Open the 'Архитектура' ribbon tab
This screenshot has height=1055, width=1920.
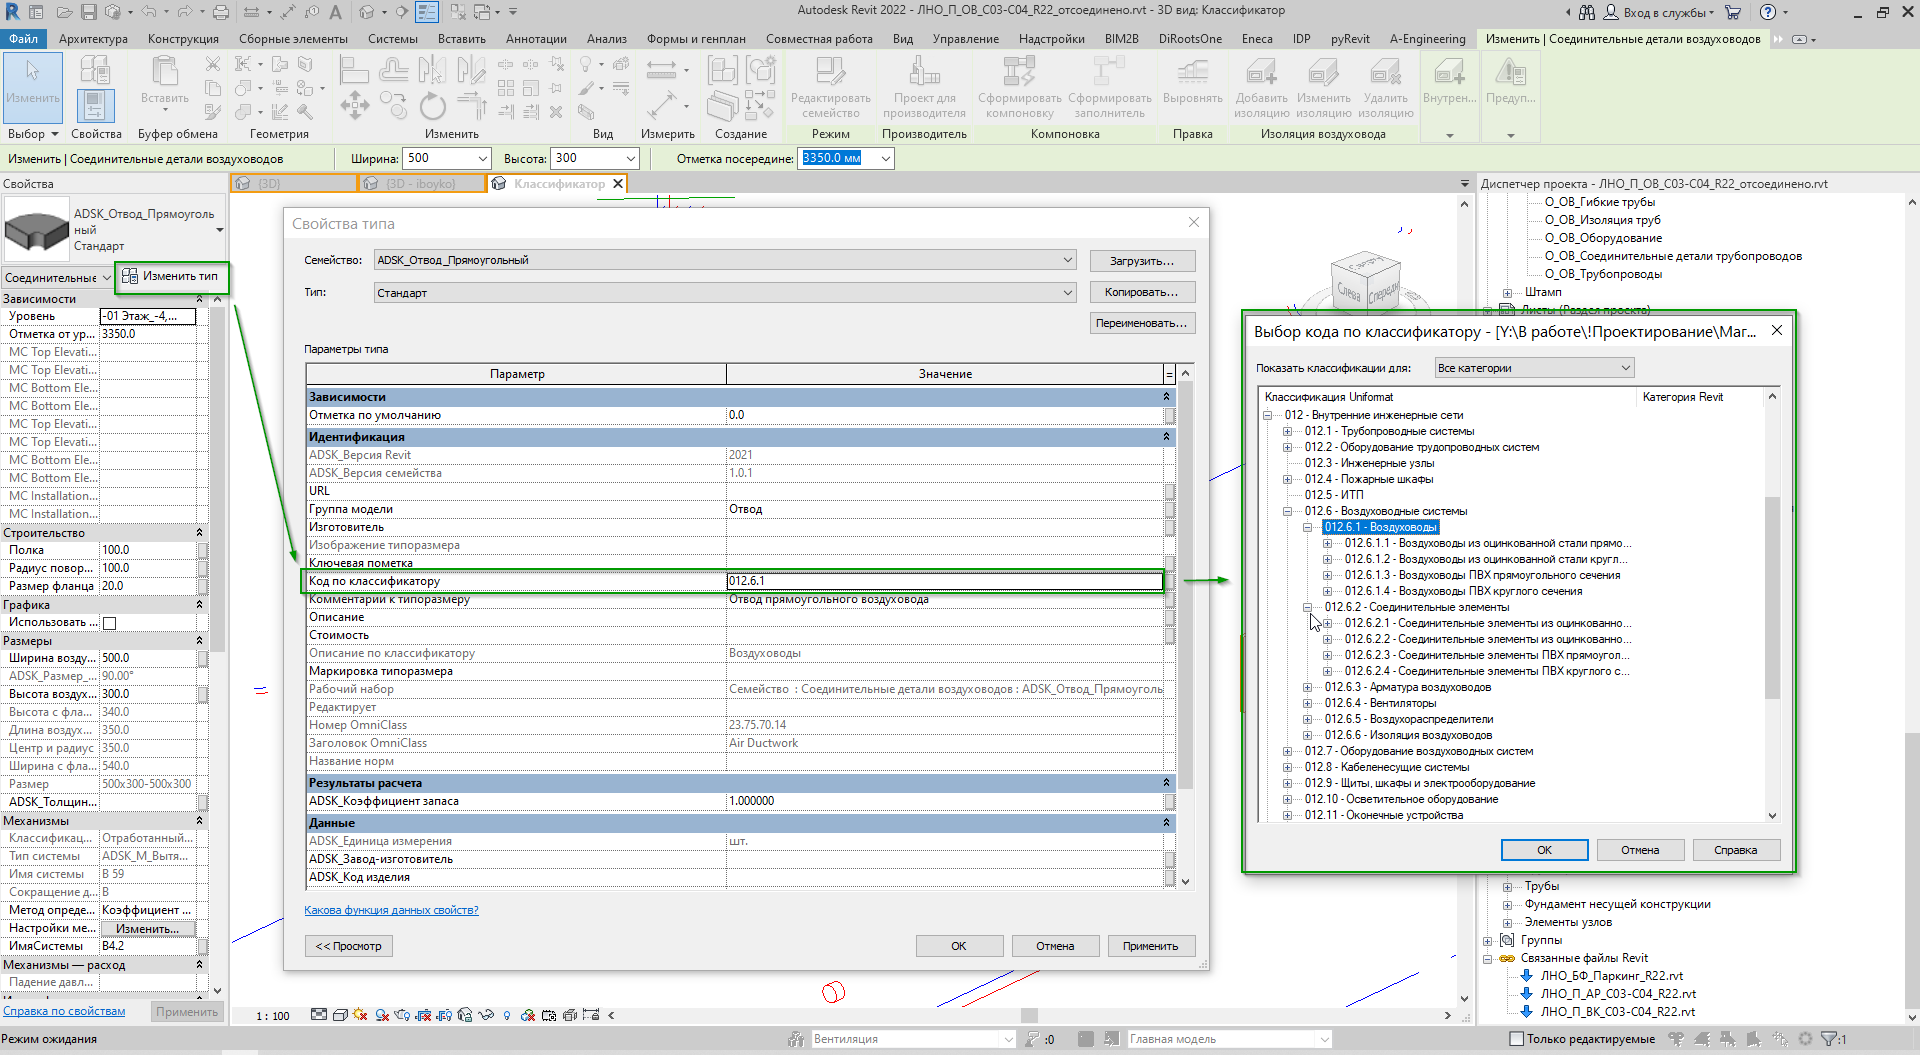pyautogui.click(x=93, y=39)
